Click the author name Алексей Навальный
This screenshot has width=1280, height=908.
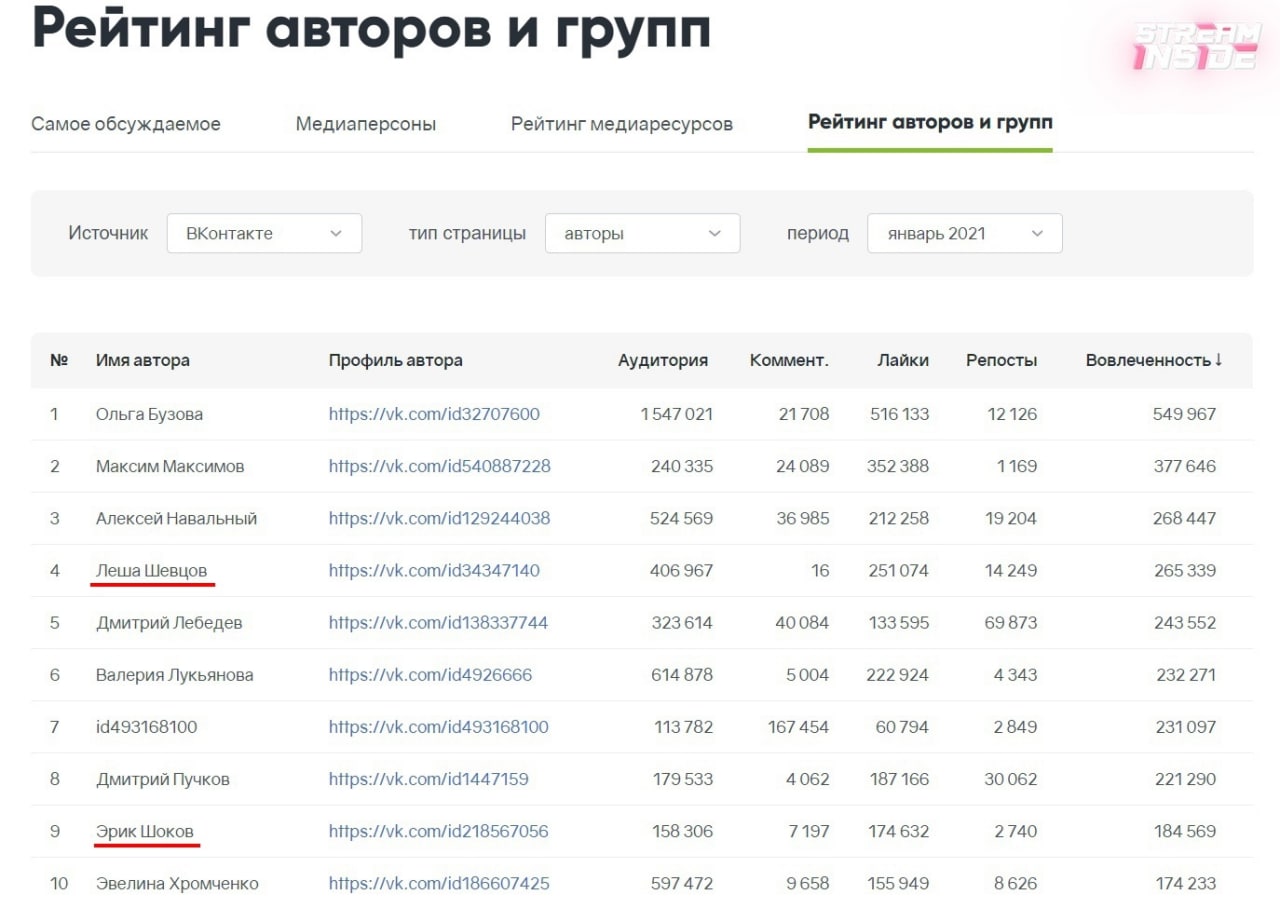(176, 518)
